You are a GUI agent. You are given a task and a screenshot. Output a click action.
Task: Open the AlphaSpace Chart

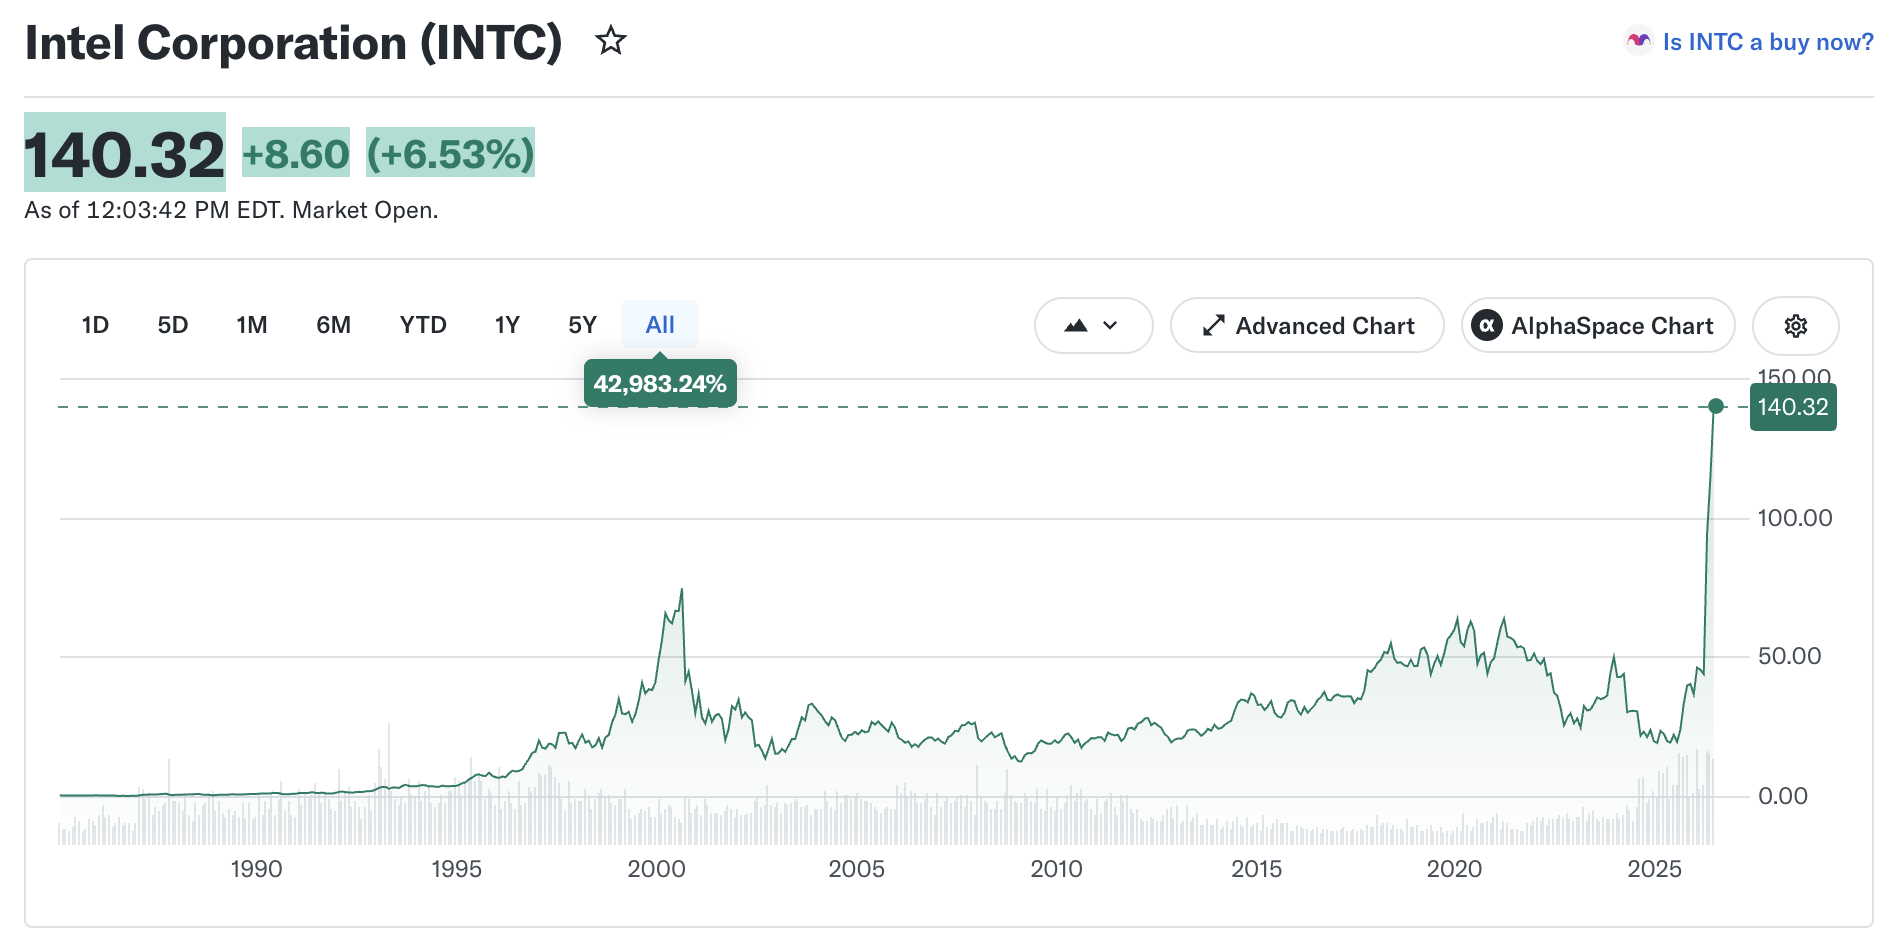[1598, 325]
